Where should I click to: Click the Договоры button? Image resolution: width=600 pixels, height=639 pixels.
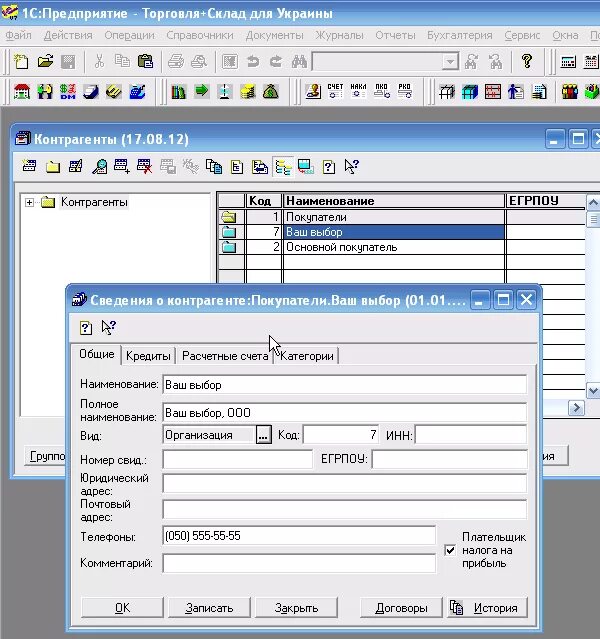(x=401, y=608)
